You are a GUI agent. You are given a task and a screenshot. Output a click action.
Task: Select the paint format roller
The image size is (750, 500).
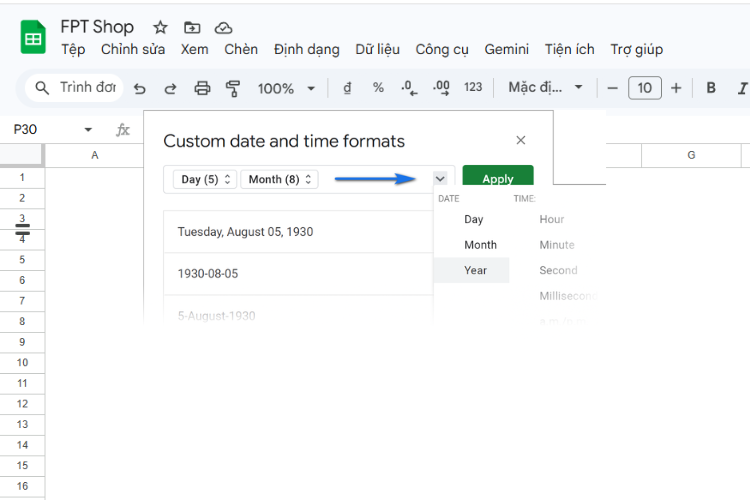[x=233, y=89]
